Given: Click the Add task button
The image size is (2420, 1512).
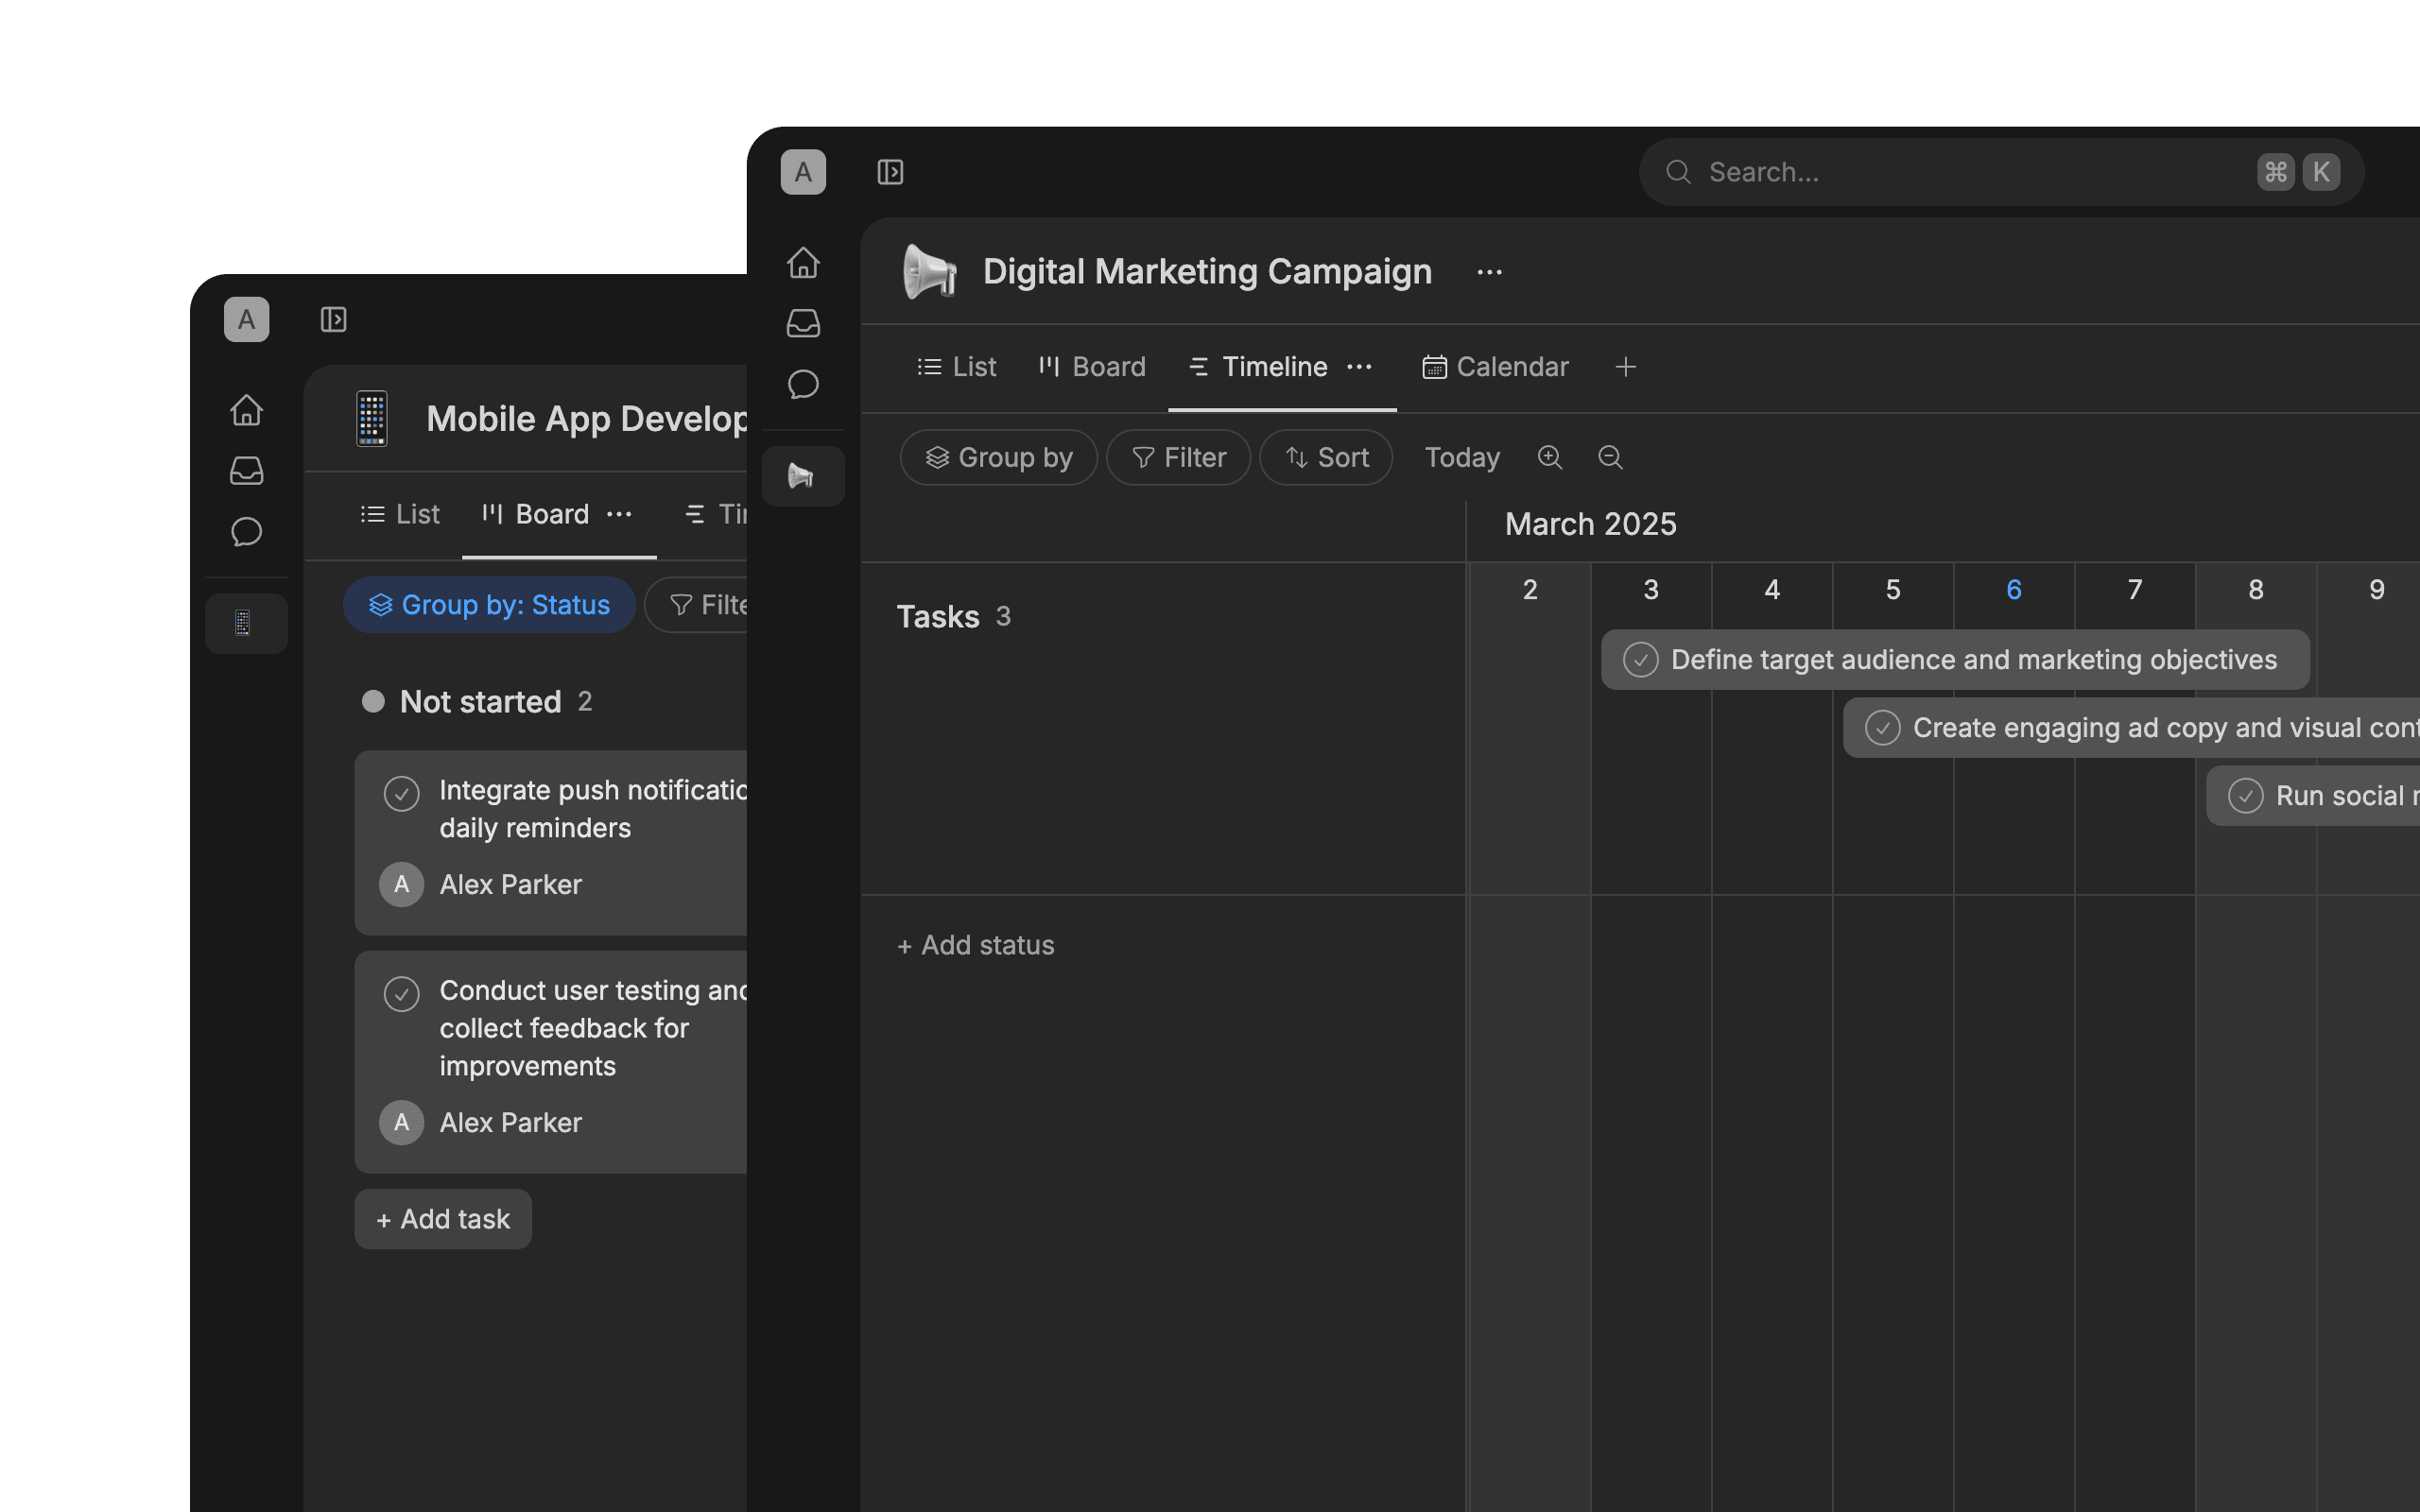Looking at the screenshot, I should click(443, 1219).
